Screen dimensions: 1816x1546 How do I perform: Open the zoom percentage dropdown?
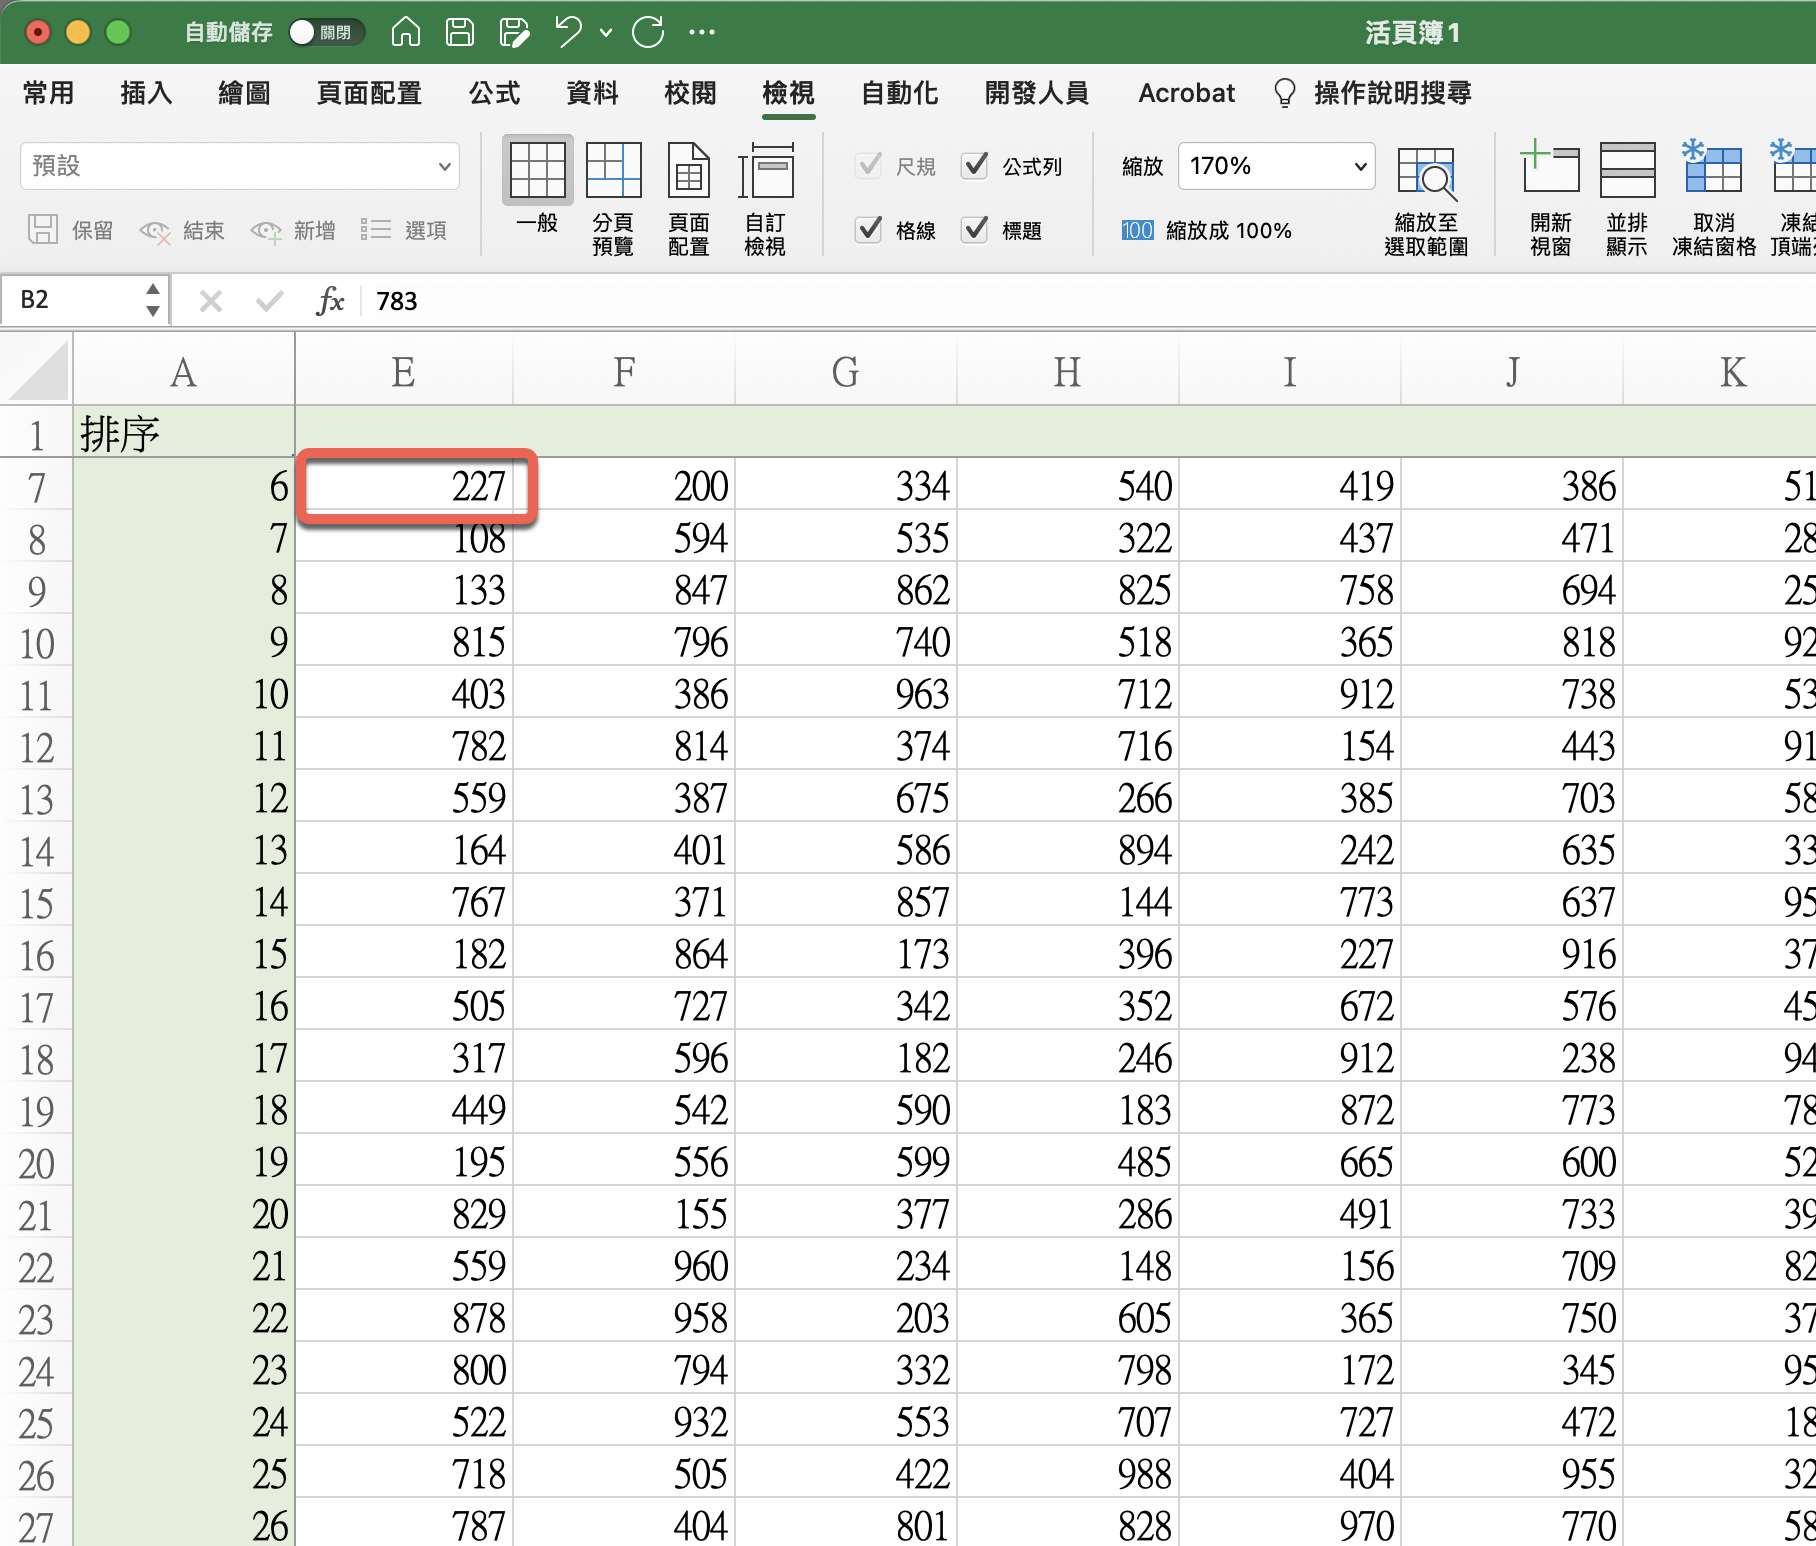(x=1359, y=166)
